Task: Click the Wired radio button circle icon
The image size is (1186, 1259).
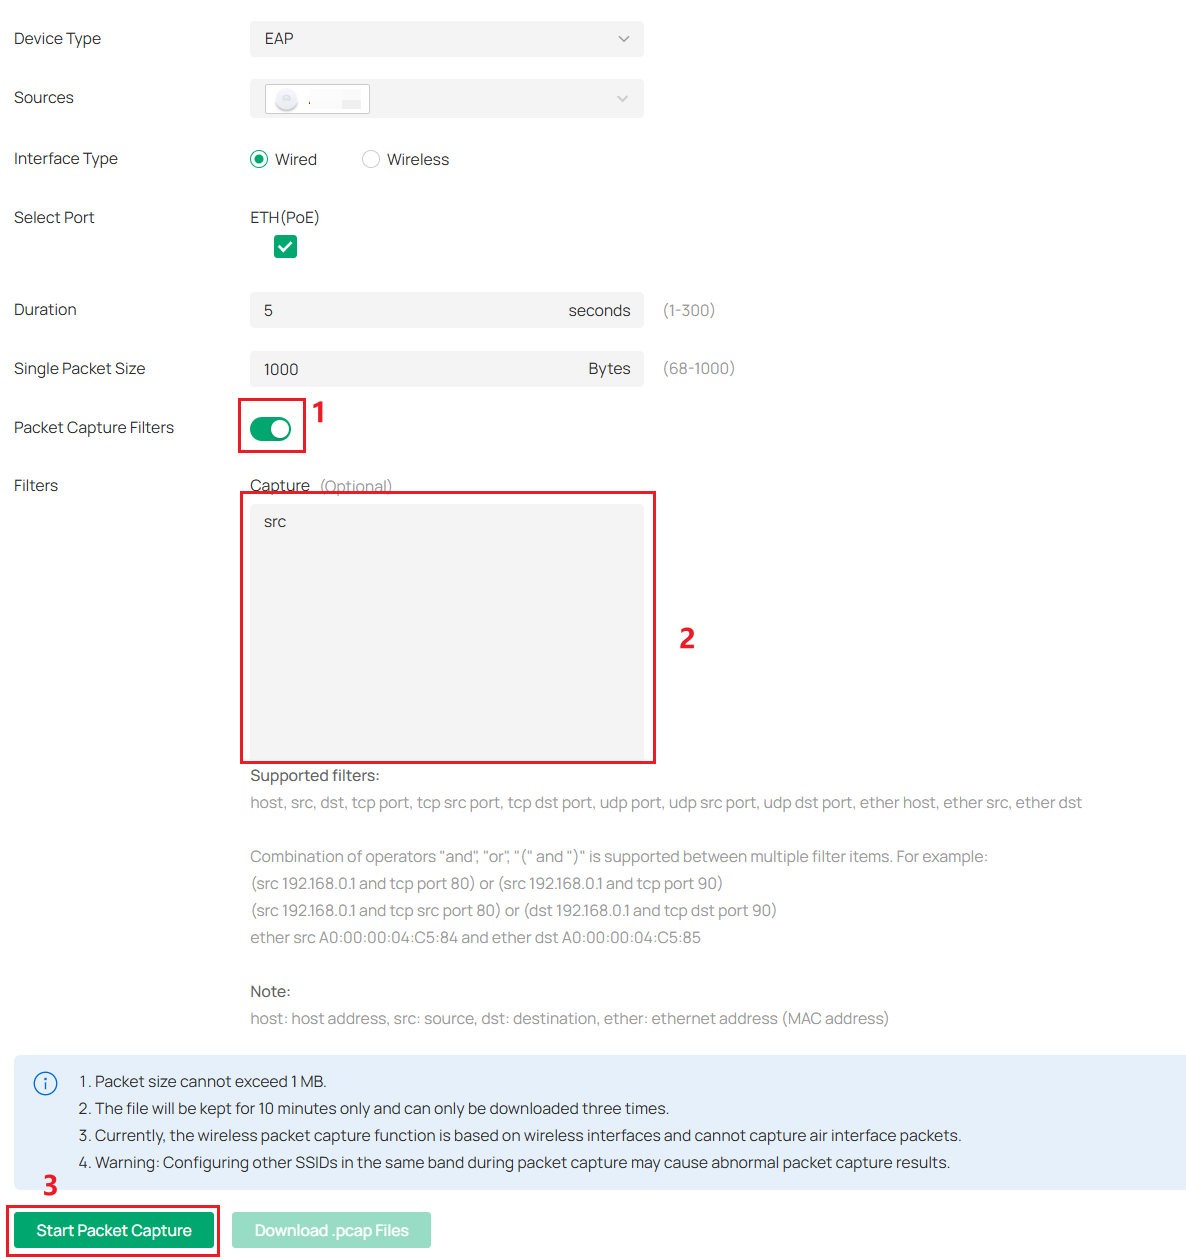Action: [x=259, y=159]
